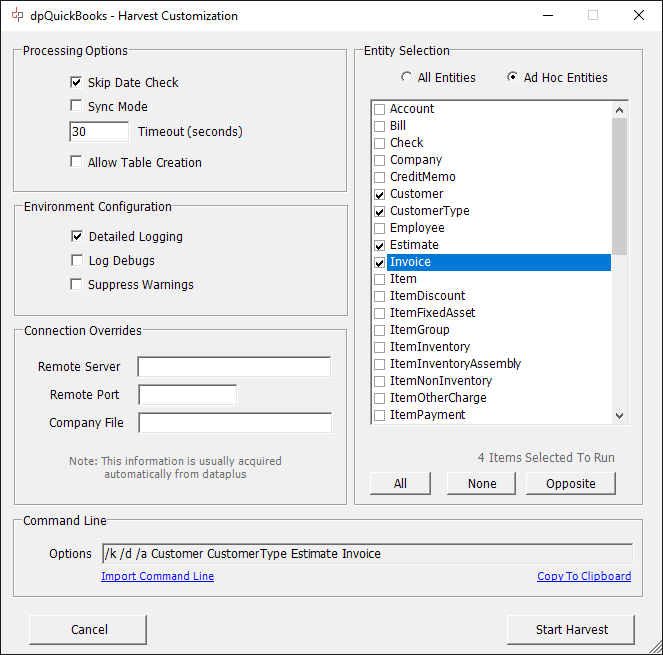This screenshot has width=663, height=655.
Task: Click the entity list scroll up arrow
Action: (x=619, y=110)
